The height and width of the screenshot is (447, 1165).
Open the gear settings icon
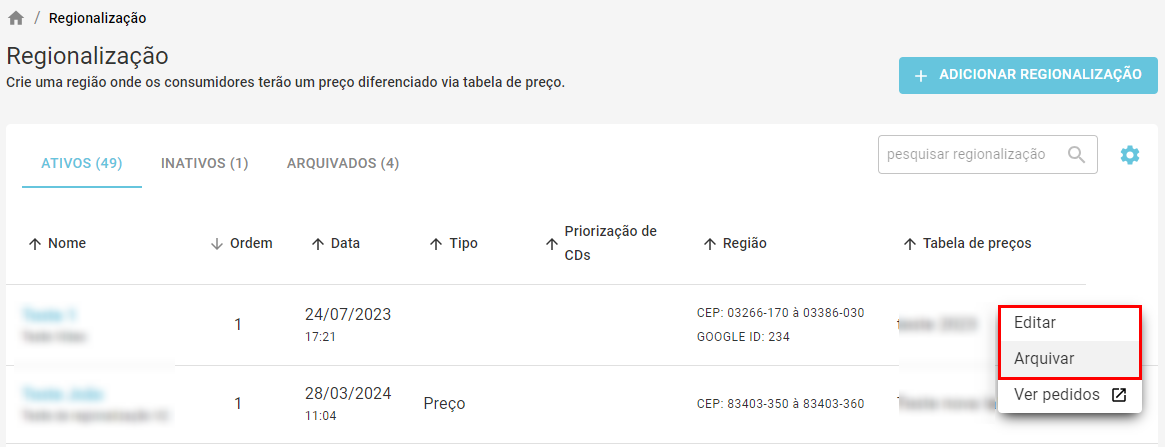pos(1129,154)
